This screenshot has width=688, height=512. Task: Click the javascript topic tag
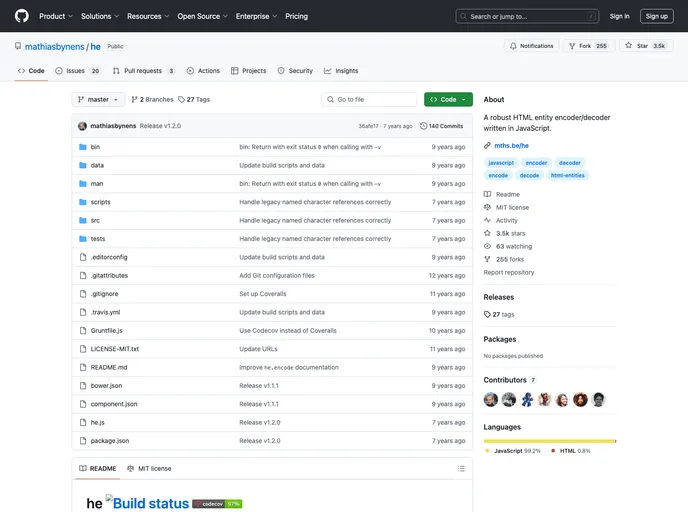click(501, 163)
